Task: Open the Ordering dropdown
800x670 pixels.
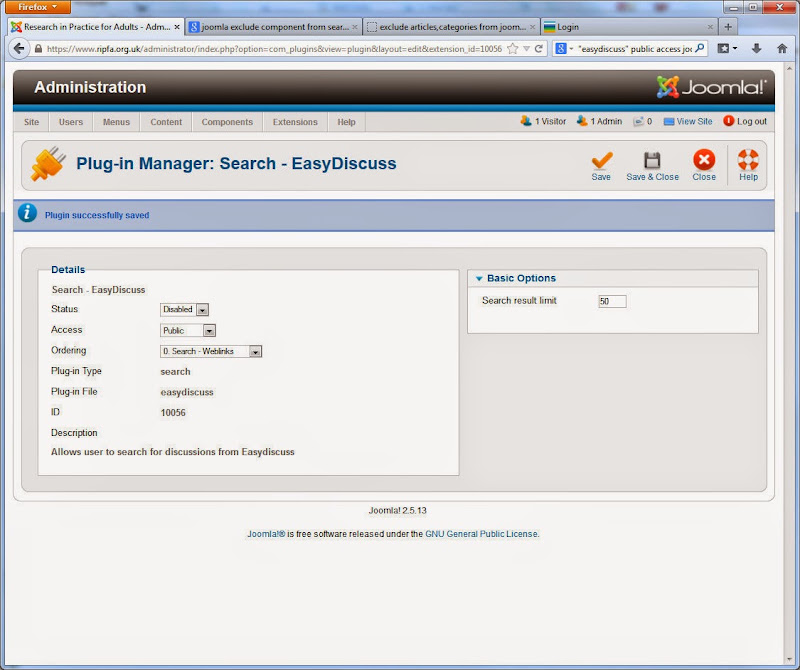Action: (x=211, y=351)
